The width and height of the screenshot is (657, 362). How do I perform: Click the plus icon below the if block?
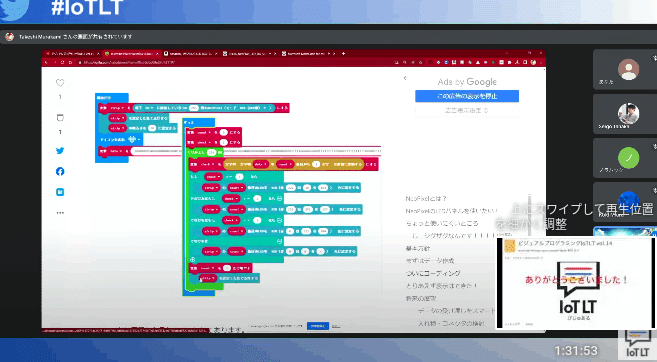(x=192, y=259)
